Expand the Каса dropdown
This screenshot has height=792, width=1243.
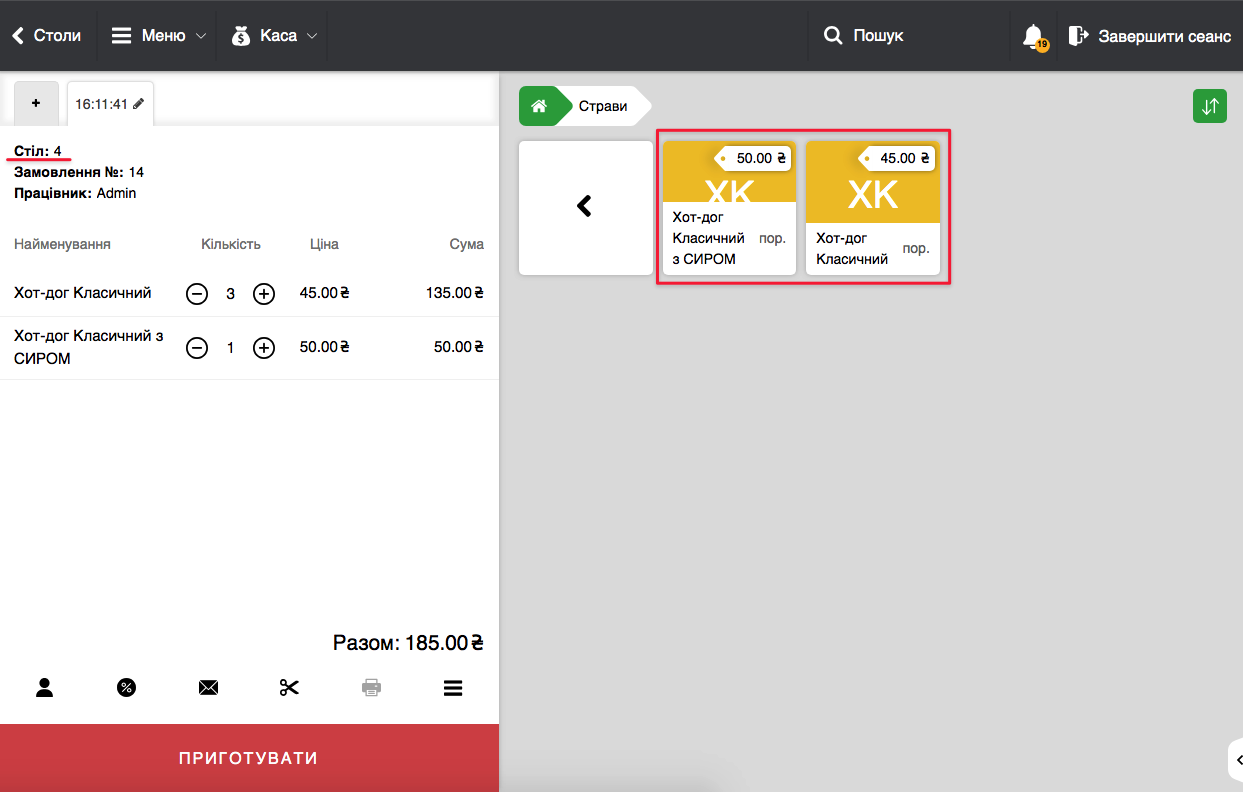tap(275, 36)
